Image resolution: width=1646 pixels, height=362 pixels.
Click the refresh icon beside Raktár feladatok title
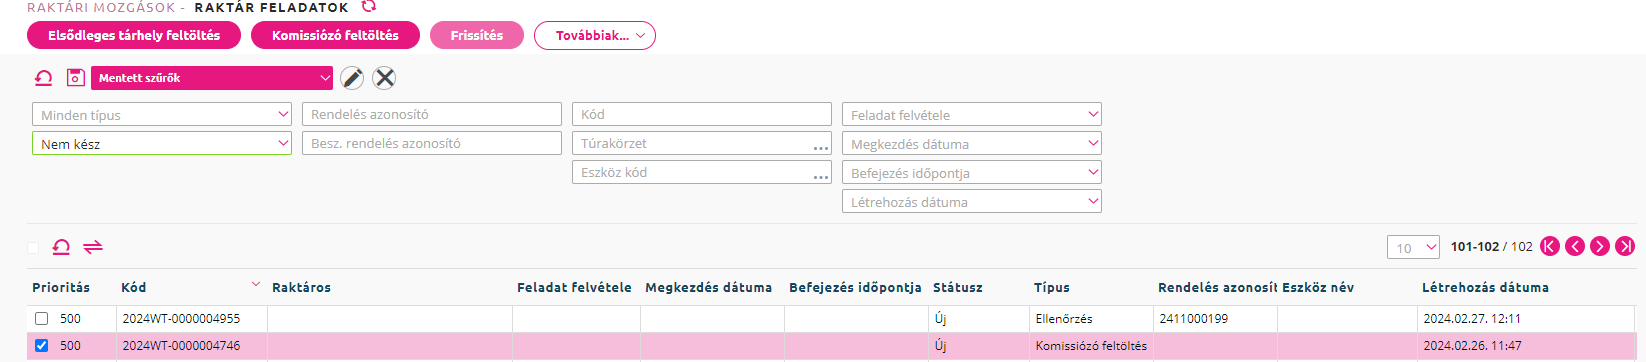[369, 6]
